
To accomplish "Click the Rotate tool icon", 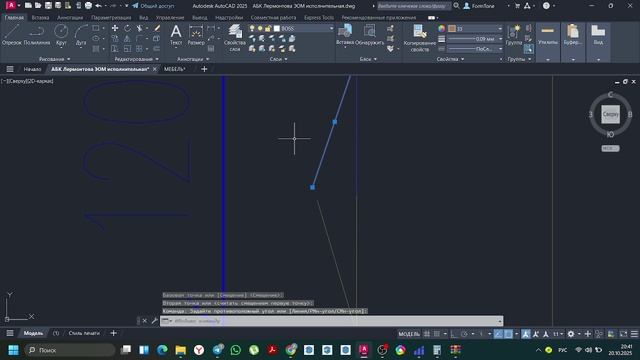I will pyautogui.click(x=127, y=28).
